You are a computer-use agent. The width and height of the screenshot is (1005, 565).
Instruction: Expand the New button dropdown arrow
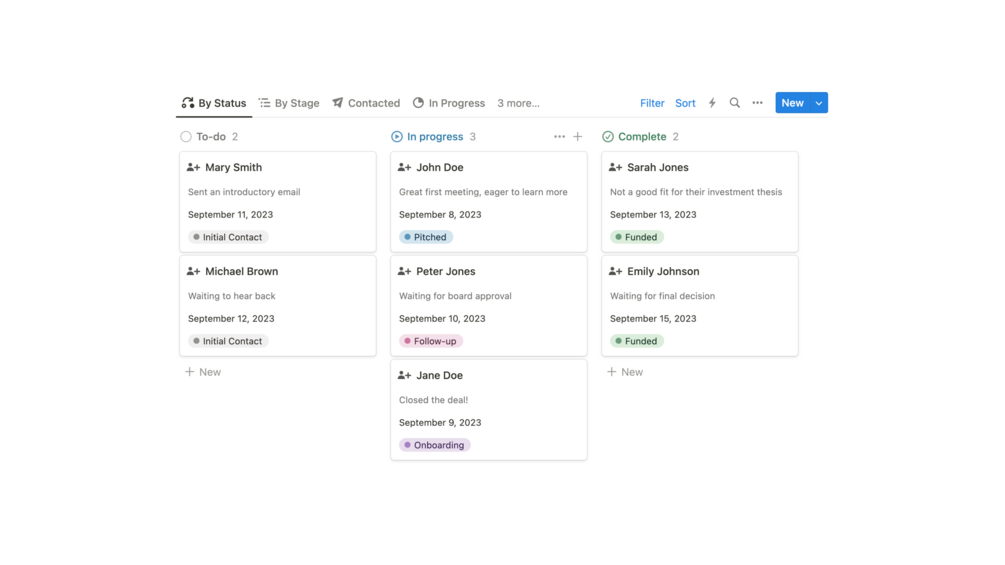pos(819,102)
